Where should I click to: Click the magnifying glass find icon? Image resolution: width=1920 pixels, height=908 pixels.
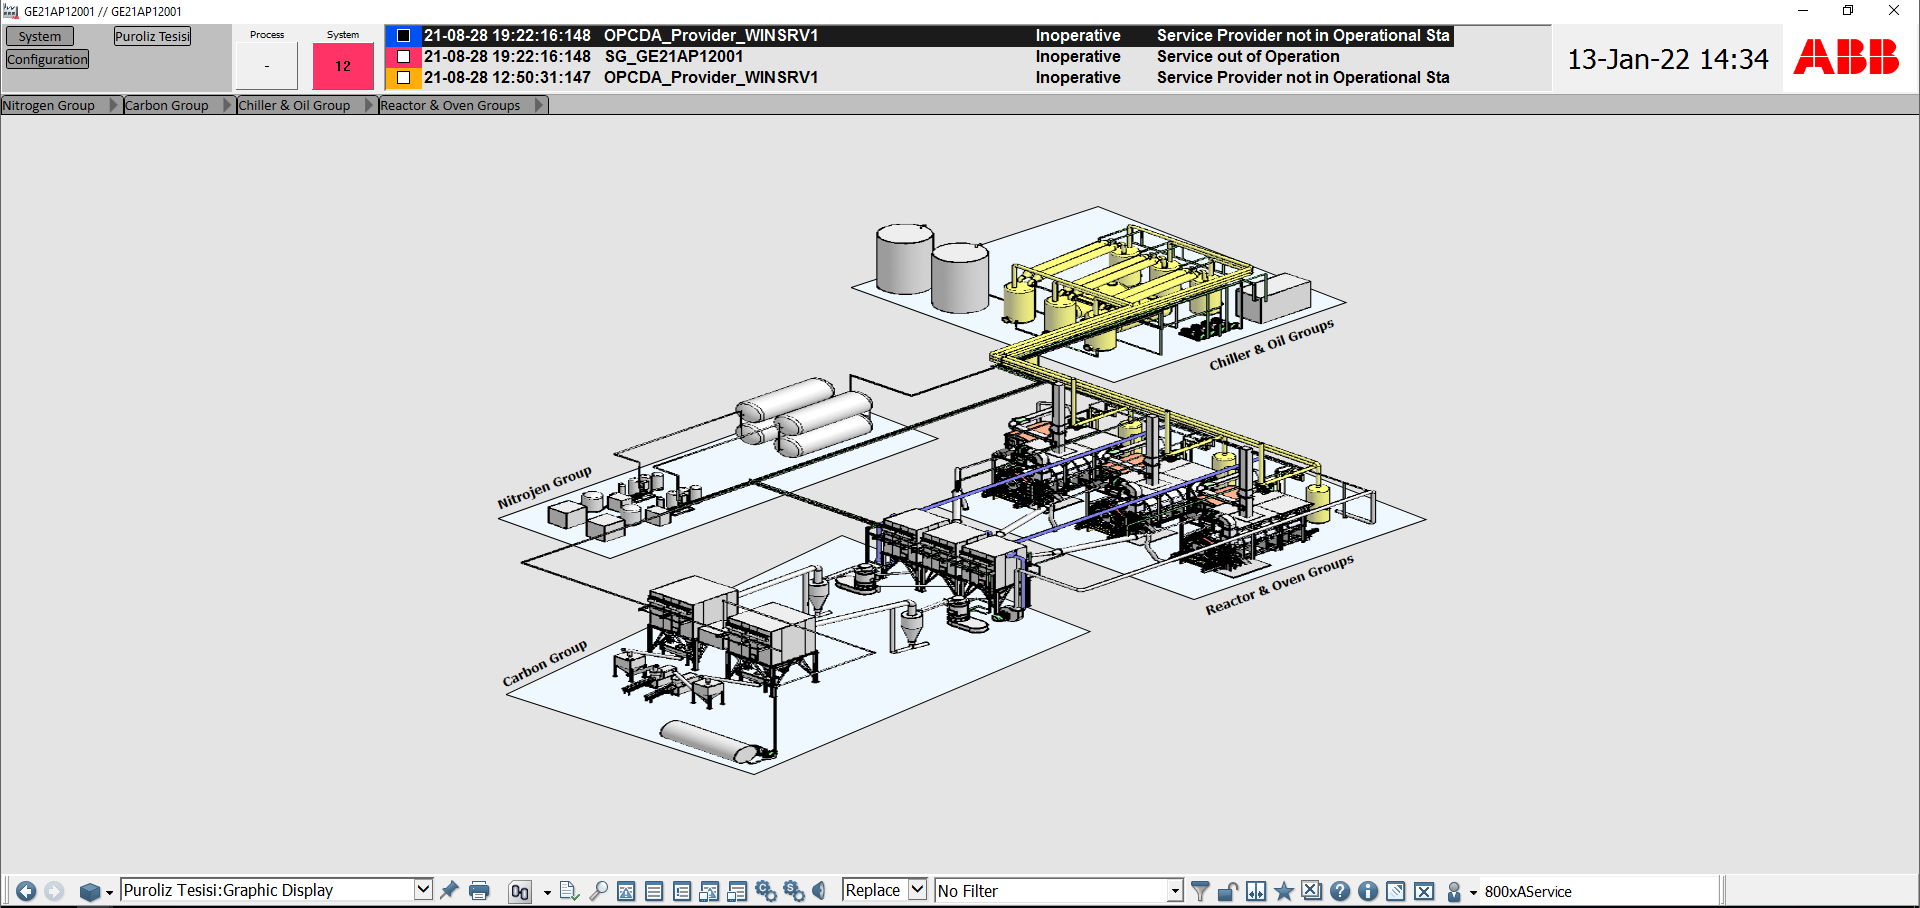598,891
